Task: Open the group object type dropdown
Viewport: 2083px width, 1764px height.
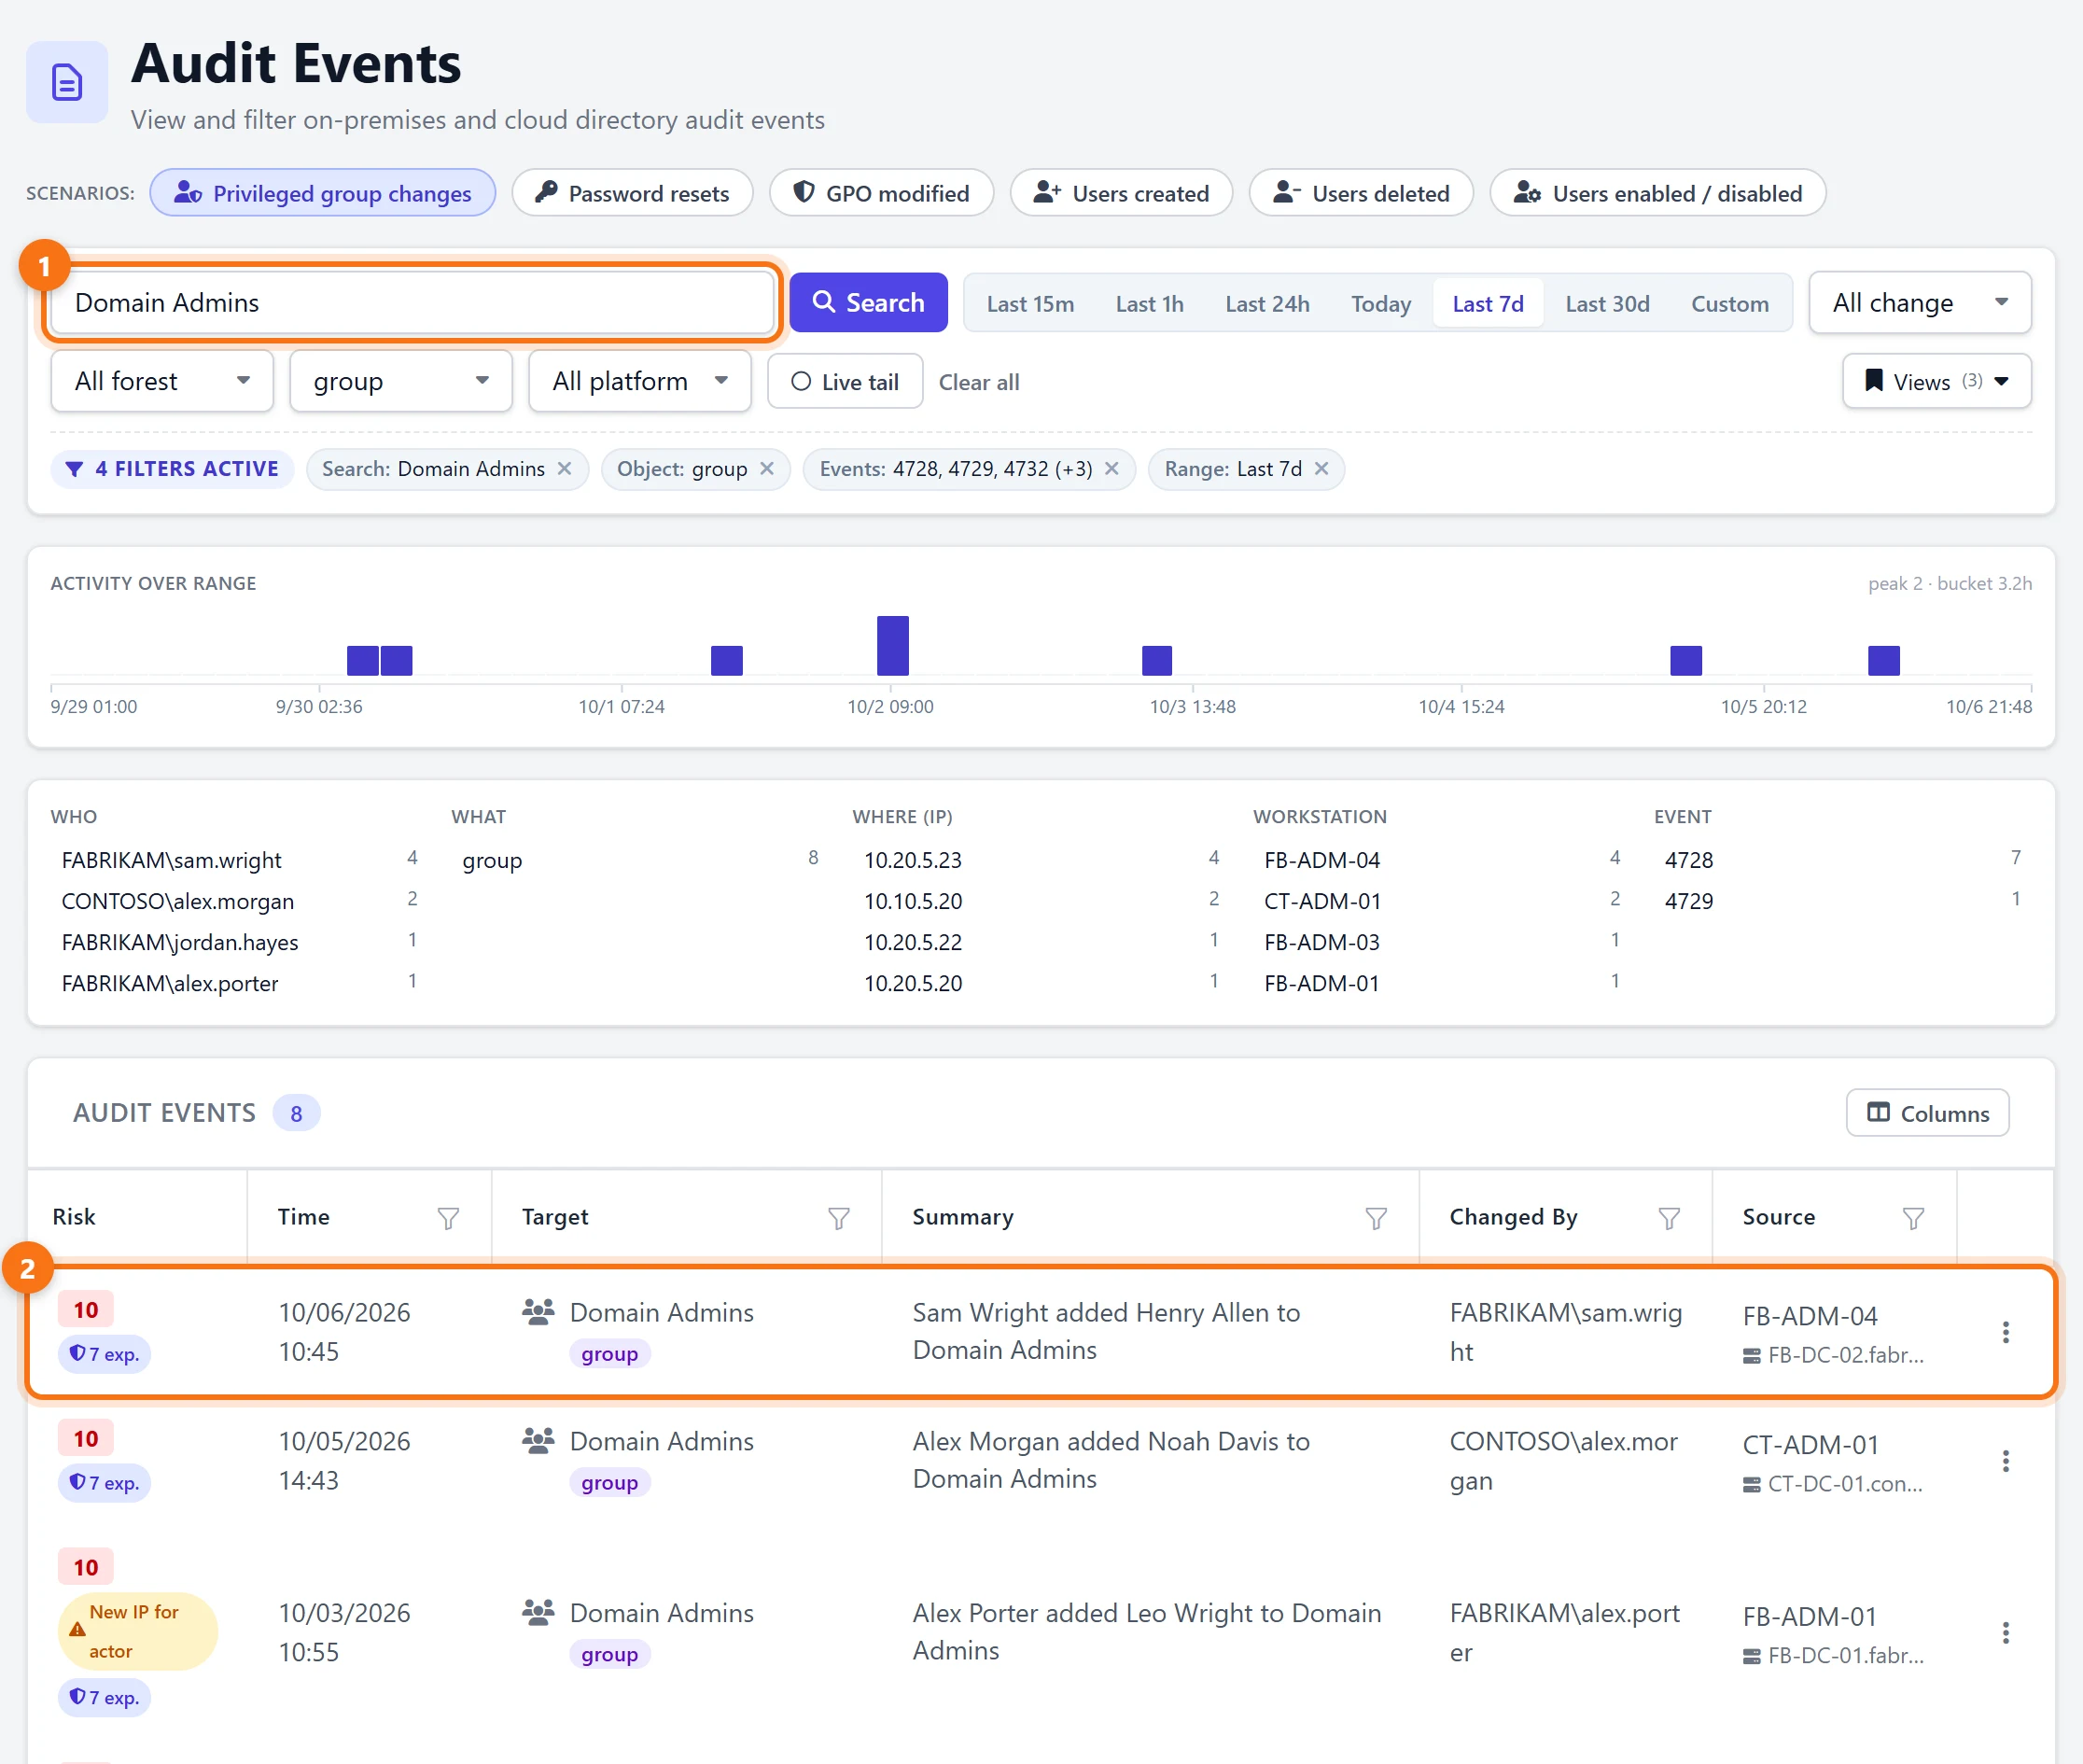Action: click(401, 381)
